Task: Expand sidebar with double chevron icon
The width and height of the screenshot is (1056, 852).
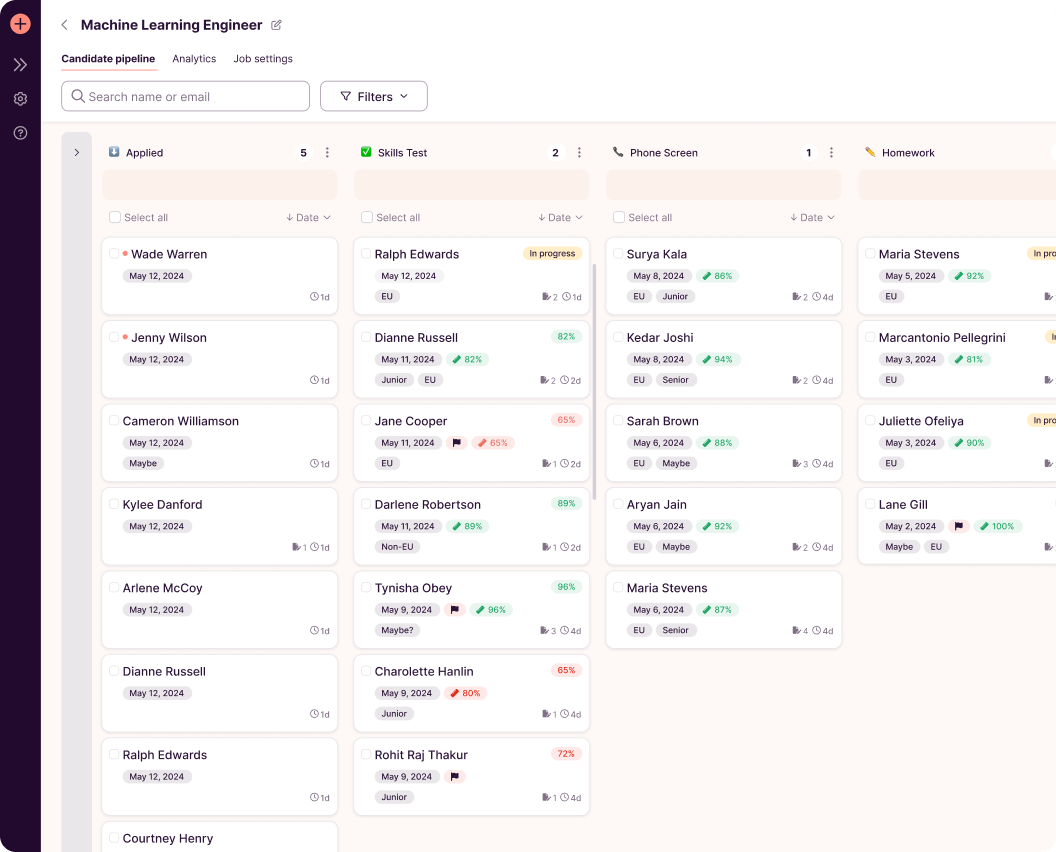Action: pos(20,65)
